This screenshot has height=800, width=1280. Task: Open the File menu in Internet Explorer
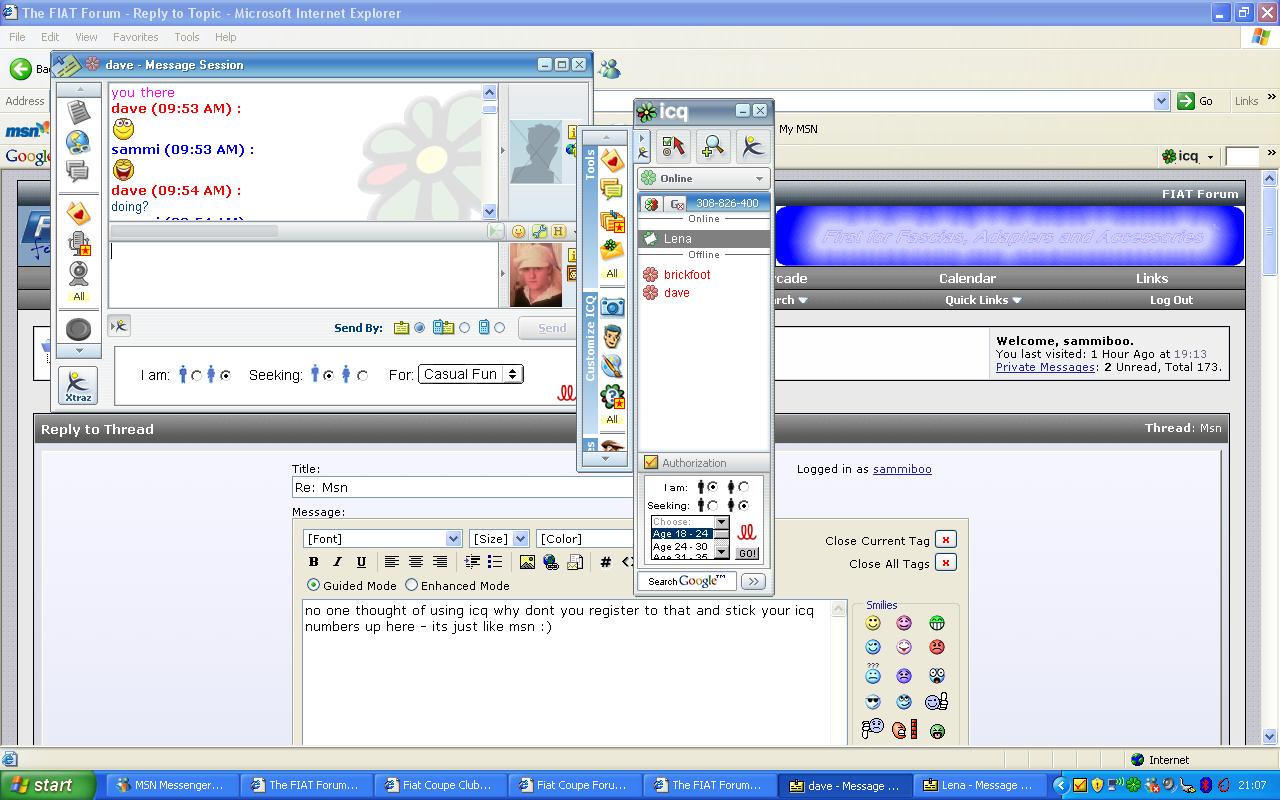(x=17, y=37)
